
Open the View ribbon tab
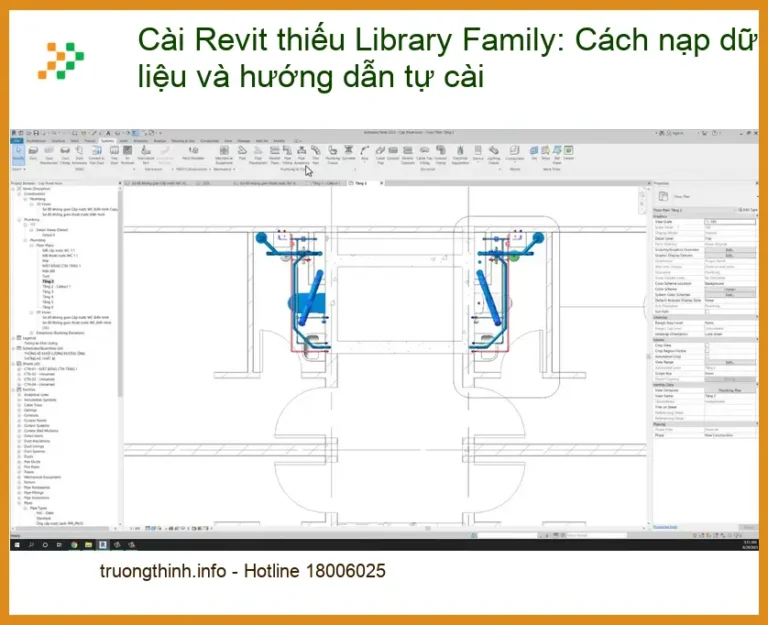click(x=228, y=141)
